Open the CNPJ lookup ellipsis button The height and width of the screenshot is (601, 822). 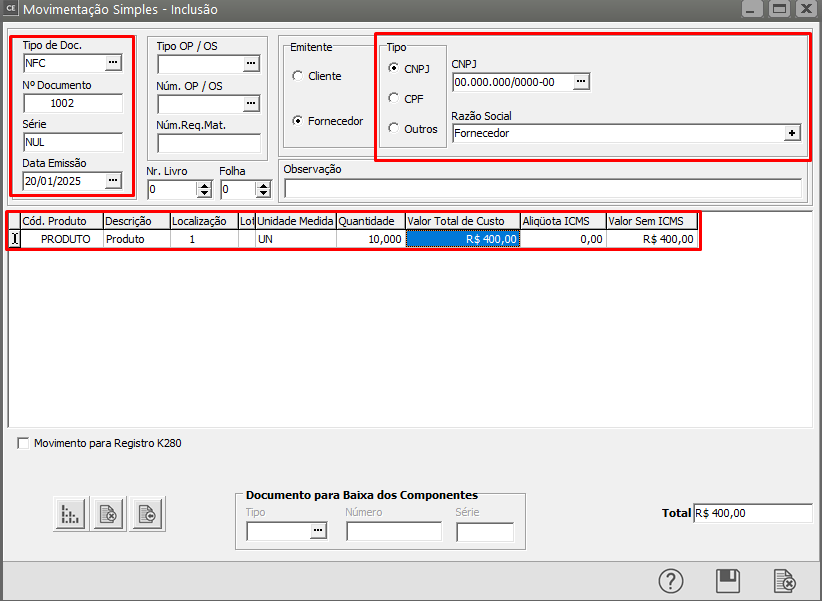point(580,82)
